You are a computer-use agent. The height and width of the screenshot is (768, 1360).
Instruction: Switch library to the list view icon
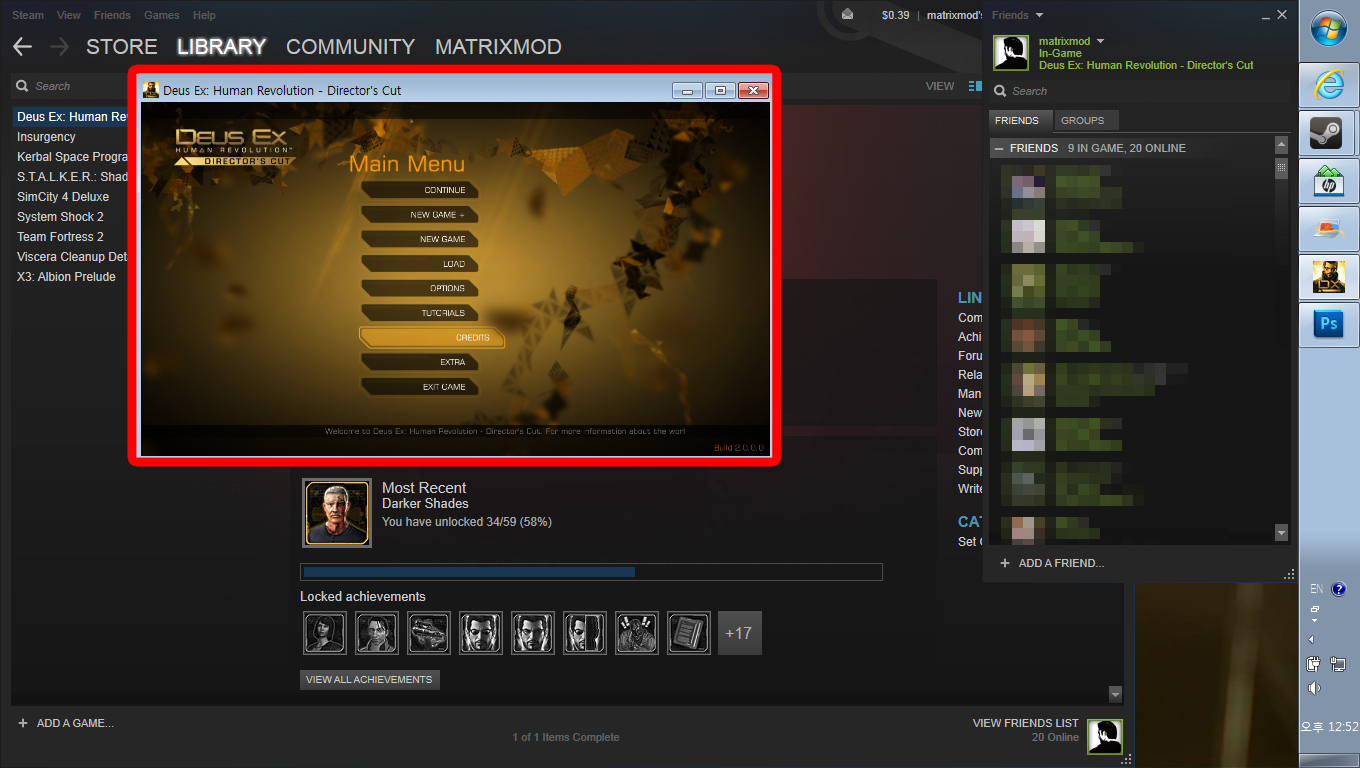[x=975, y=86]
